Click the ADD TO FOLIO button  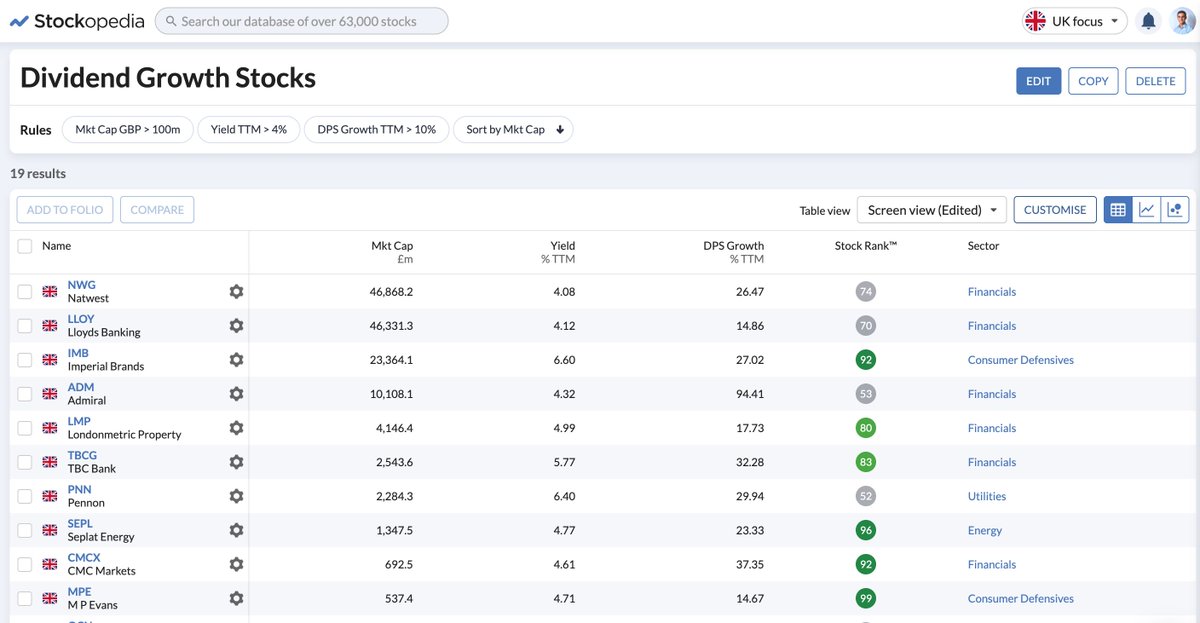coord(65,210)
